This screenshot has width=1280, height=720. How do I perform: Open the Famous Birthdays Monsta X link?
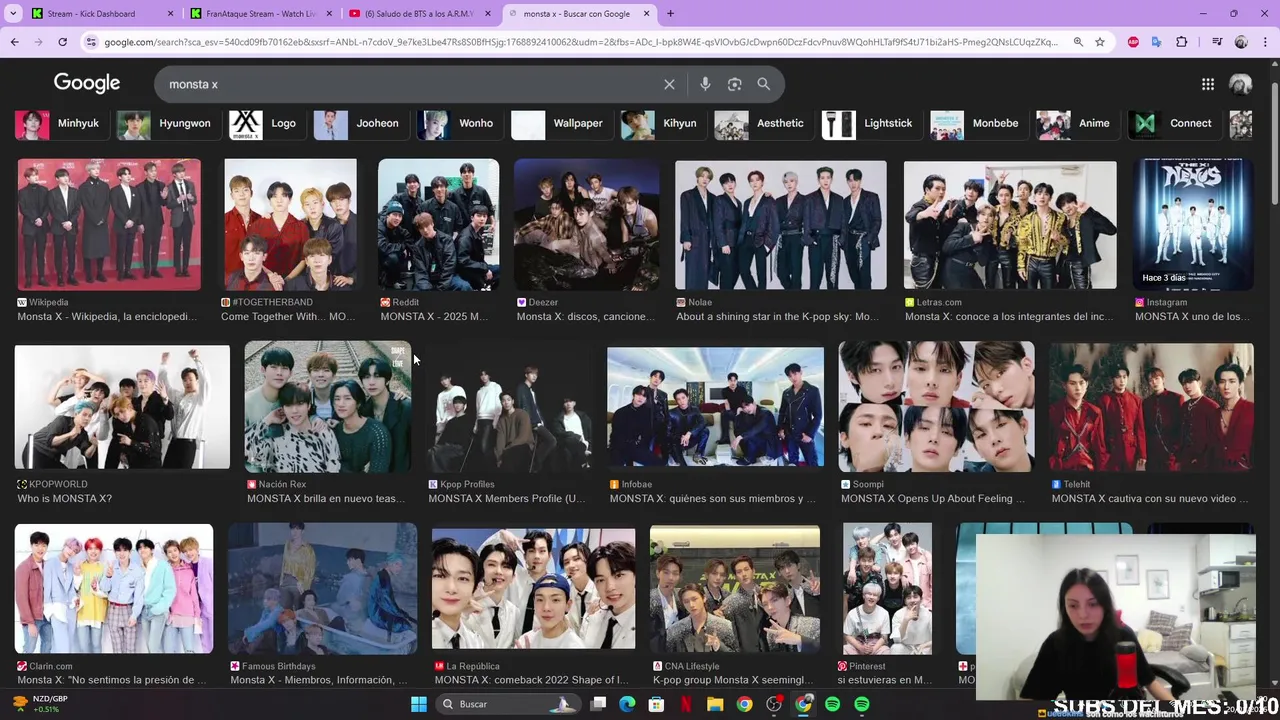pos(319,680)
